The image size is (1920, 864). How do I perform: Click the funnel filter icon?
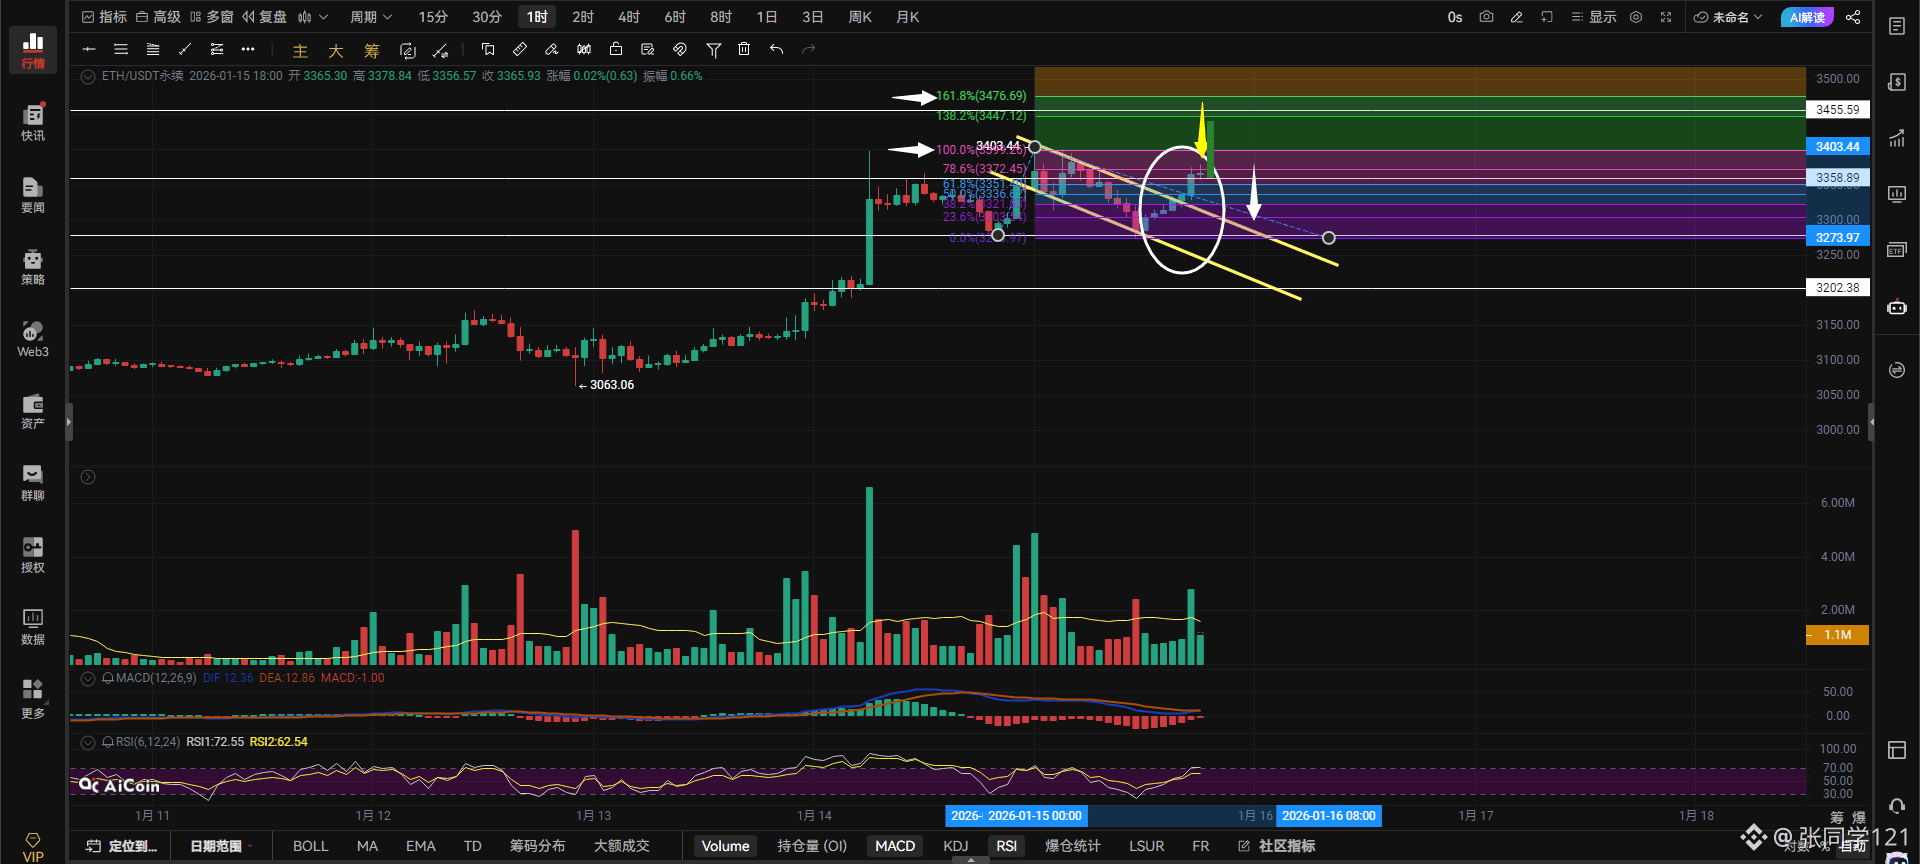coord(713,49)
